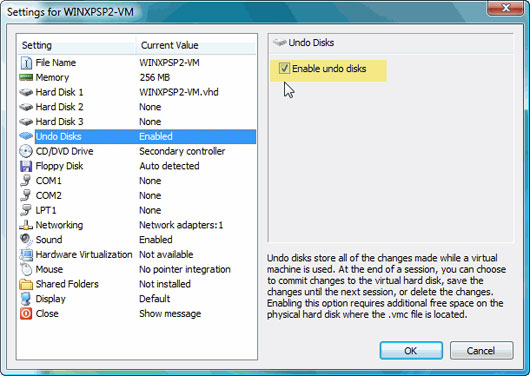This screenshot has height=376, width=530.
Task: Select the Close setting label
Action: click(x=47, y=314)
